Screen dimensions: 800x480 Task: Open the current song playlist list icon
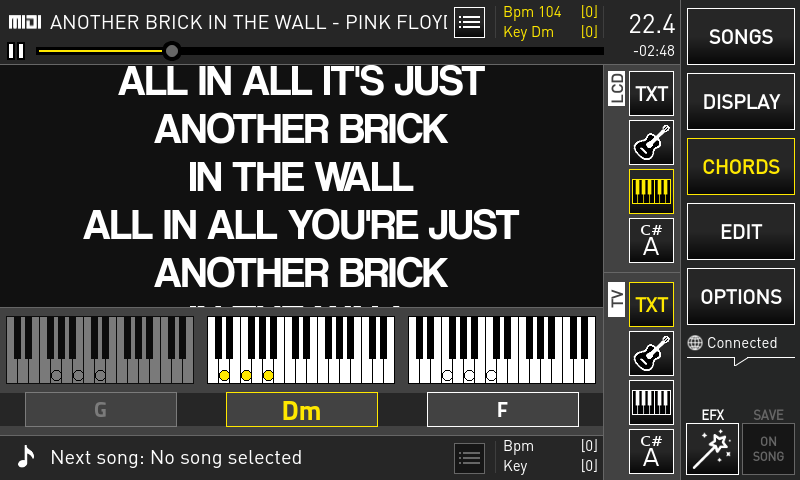coord(469,22)
